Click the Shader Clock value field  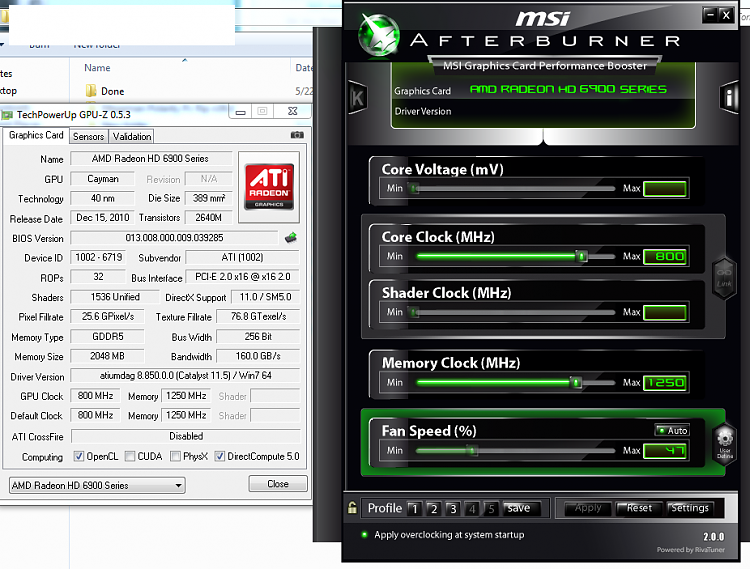tap(665, 313)
